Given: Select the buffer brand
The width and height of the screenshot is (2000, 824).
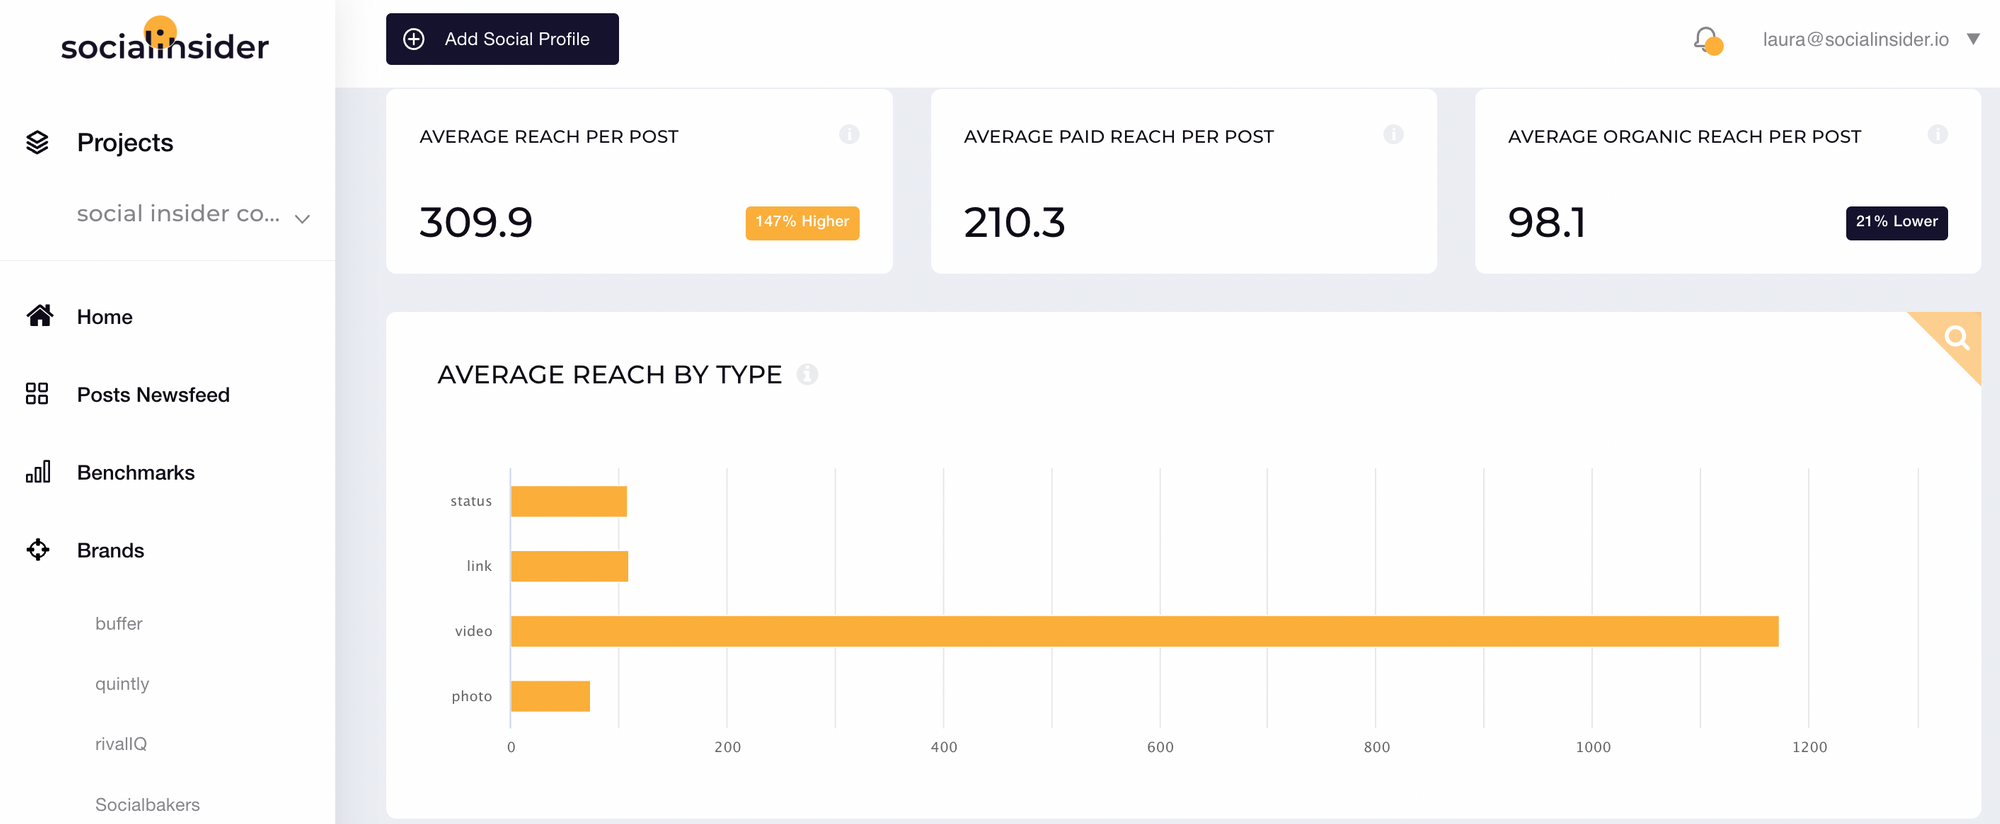Looking at the screenshot, I should (119, 624).
